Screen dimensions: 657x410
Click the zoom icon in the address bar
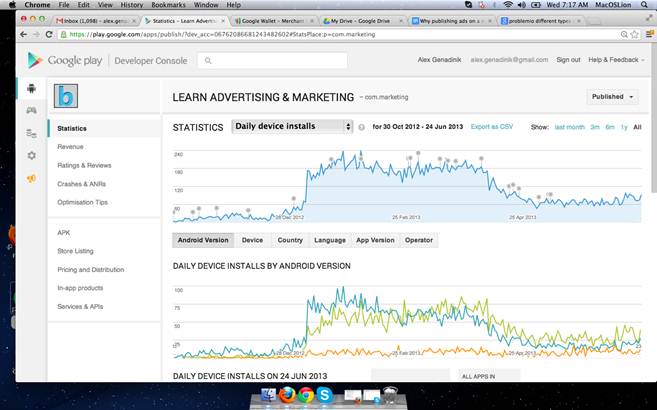pyautogui.click(x=624, y=34)
